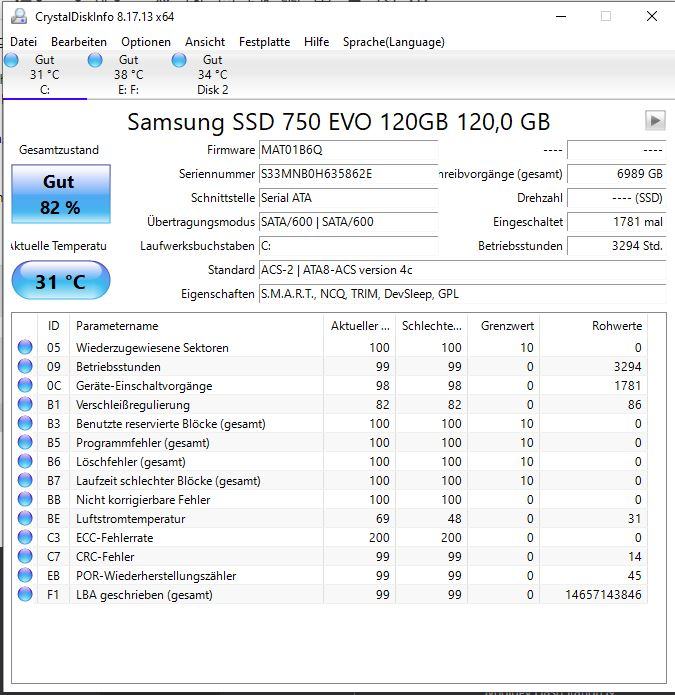This screenshot has height=695, width=675.
Task: Click status icon of ECC-Fehlerrate row
Action: pyautogui.click(x=25, y=538)
